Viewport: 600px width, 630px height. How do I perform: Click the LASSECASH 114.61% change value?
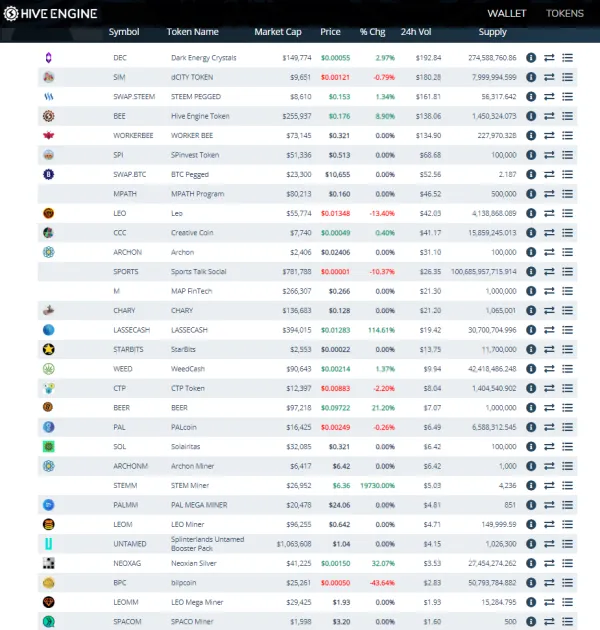(381, 330)
